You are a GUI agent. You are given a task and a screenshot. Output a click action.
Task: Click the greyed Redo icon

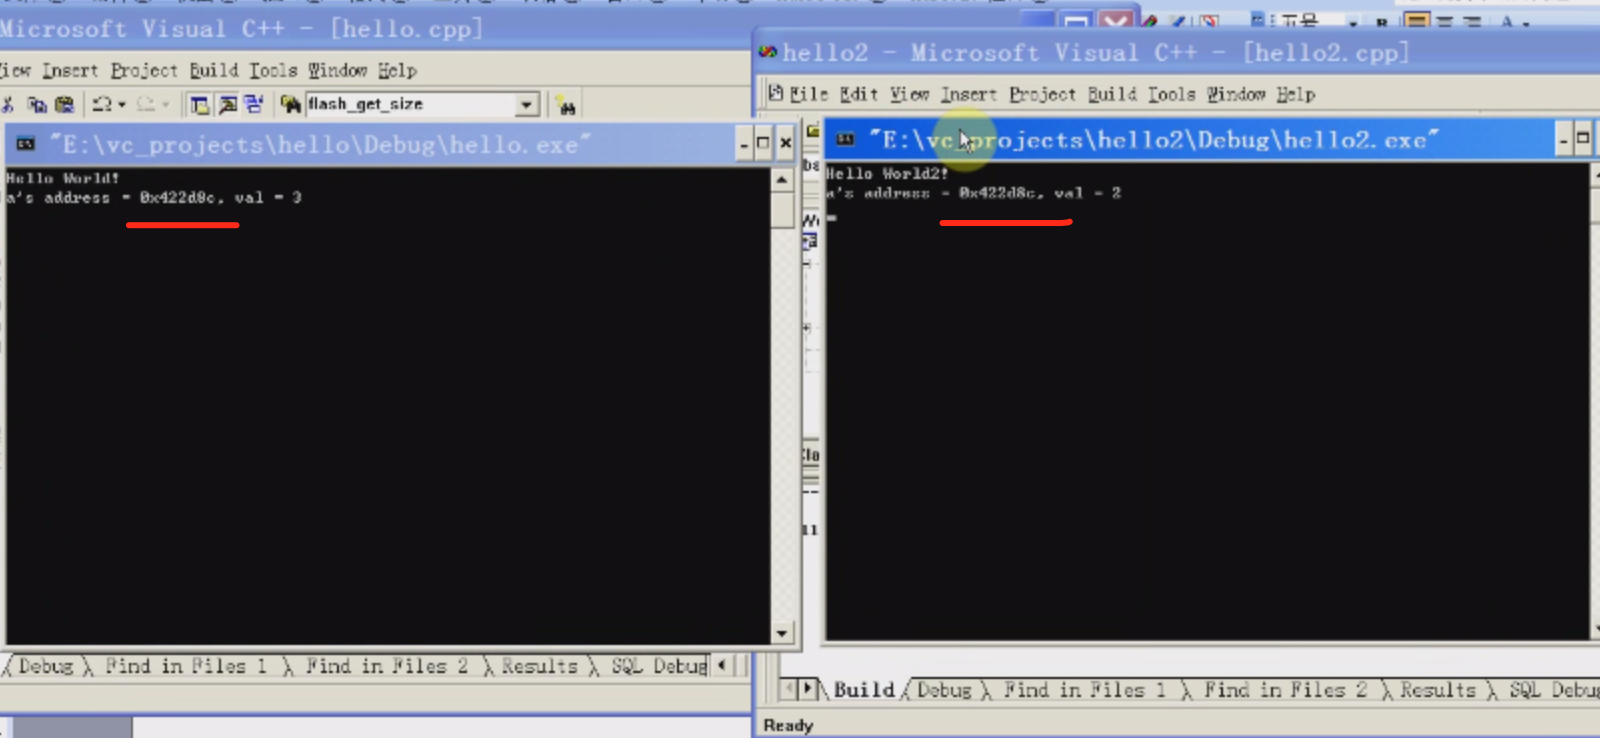tap(146, 104)
